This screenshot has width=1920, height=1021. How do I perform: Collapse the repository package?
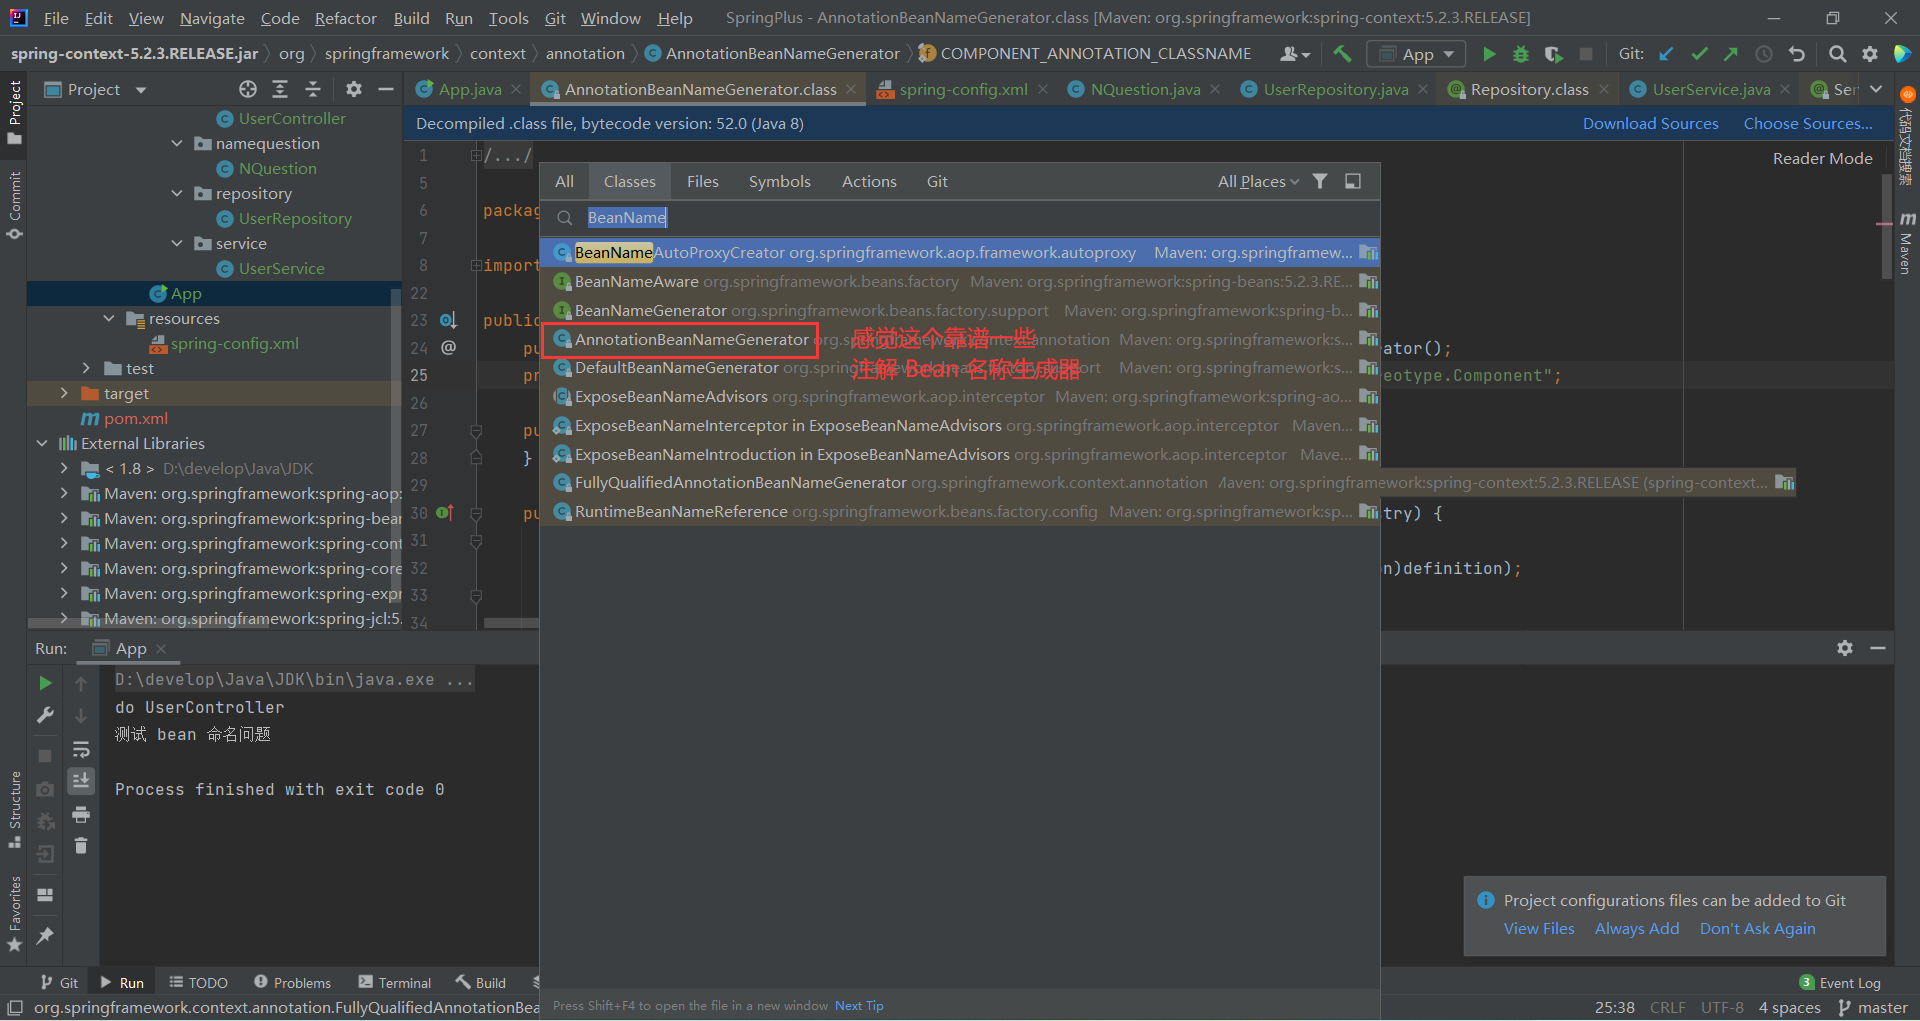[177, 193]
